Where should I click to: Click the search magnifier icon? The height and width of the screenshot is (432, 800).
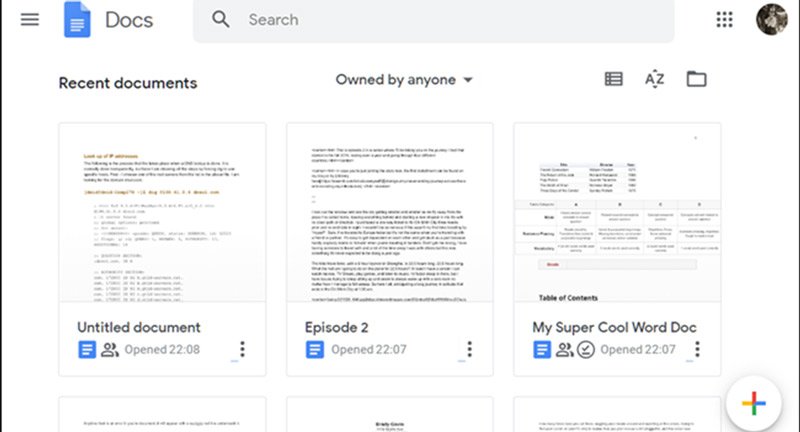221,19
